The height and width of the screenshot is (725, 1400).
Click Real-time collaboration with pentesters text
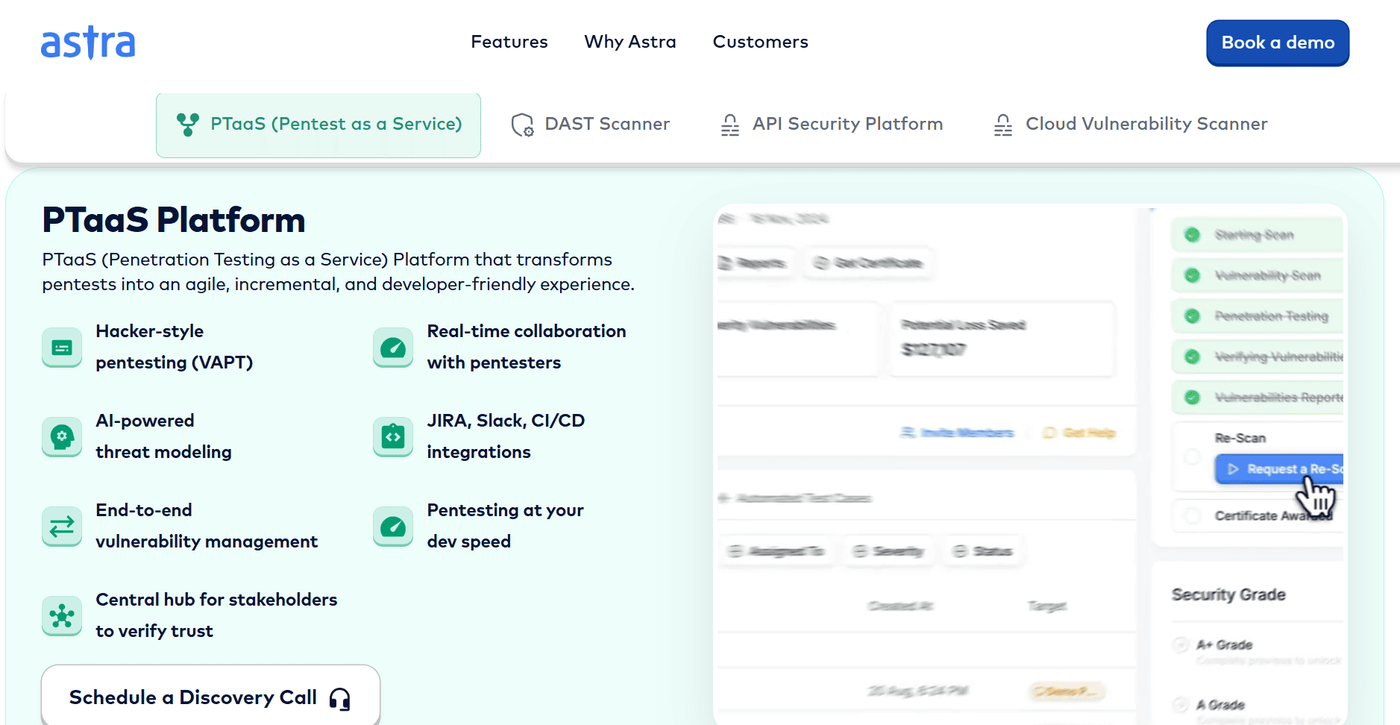(526, 347)
